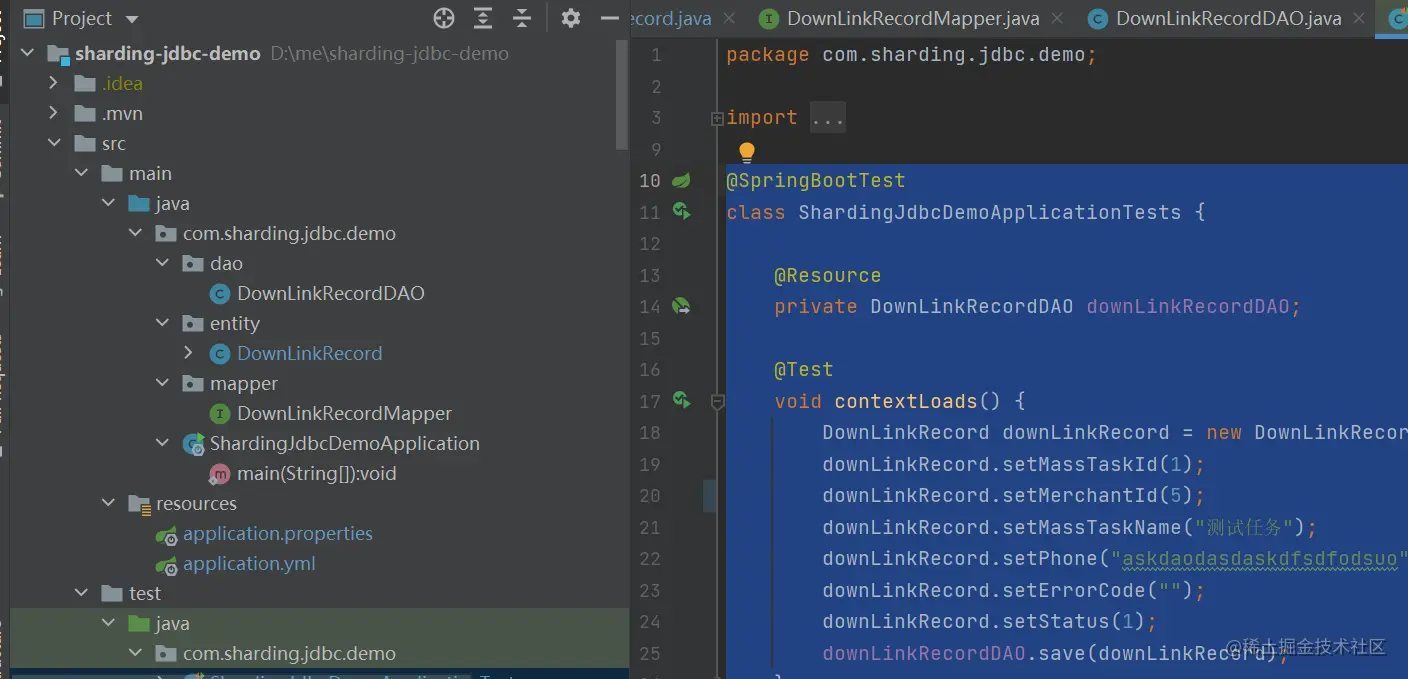Image resolution: width=1408 pixels, height=679 pixels.
Task: Click the setPhone string value
Action: click(x=1260, y=558)
